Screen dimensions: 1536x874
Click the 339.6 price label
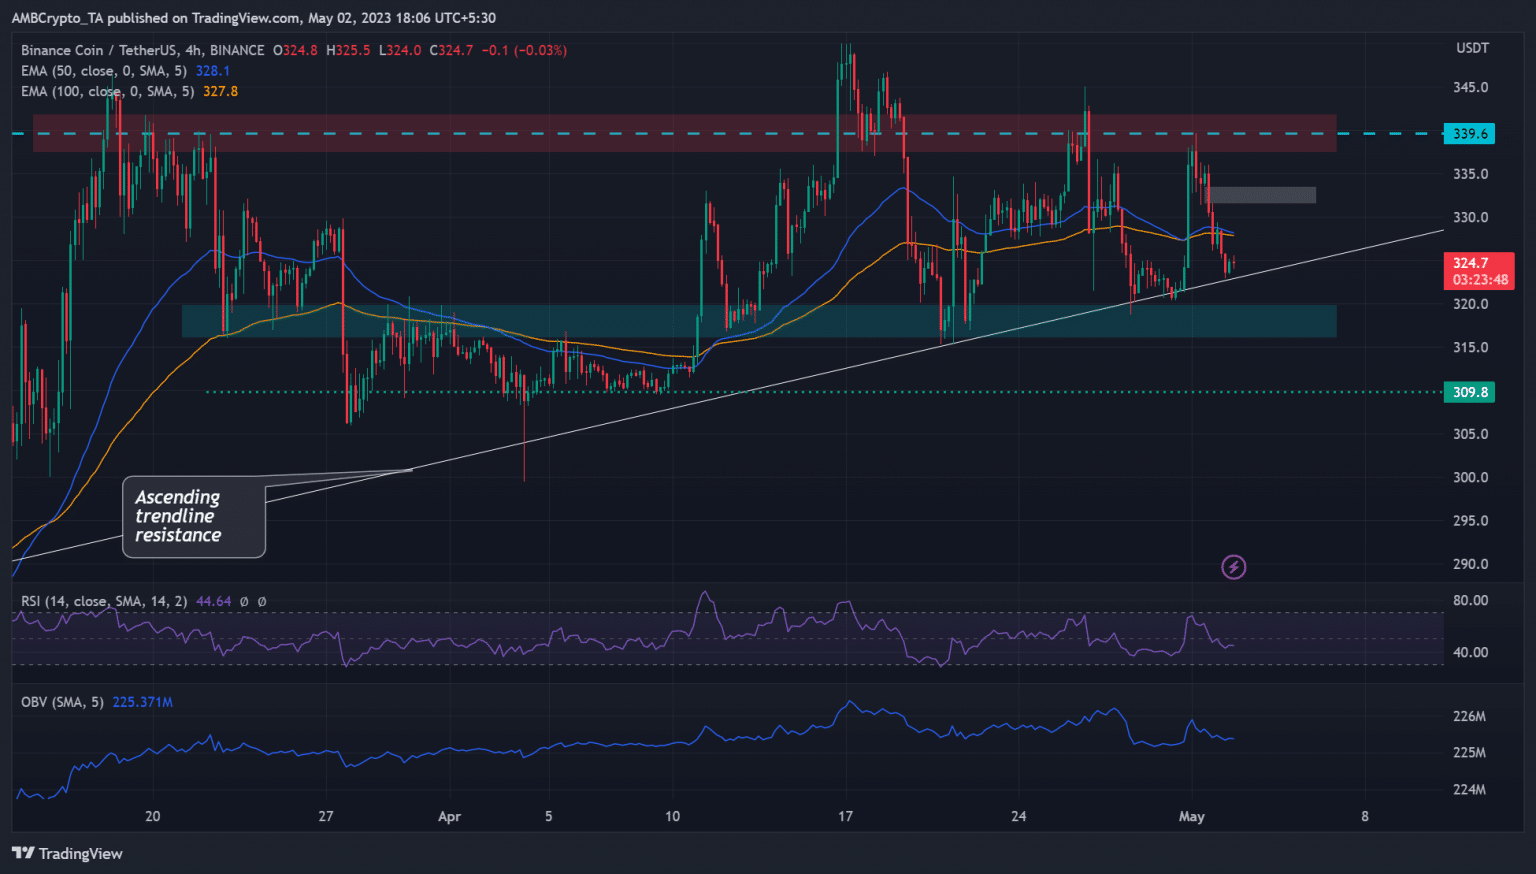[x=1469, y=133]
